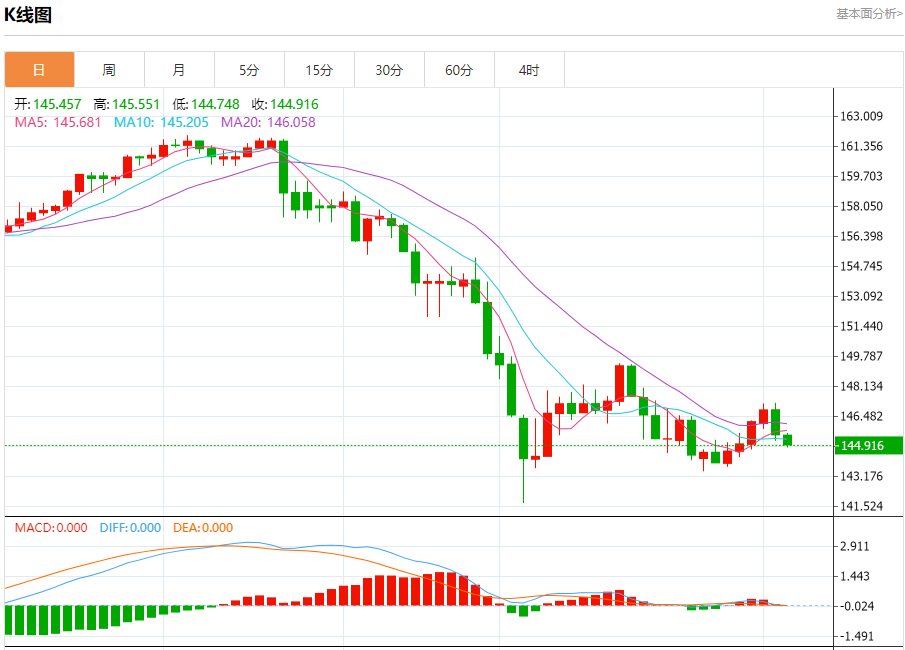Open the 15分 interval tab
The height and width of the screenshot is (650, 905).
319,70
